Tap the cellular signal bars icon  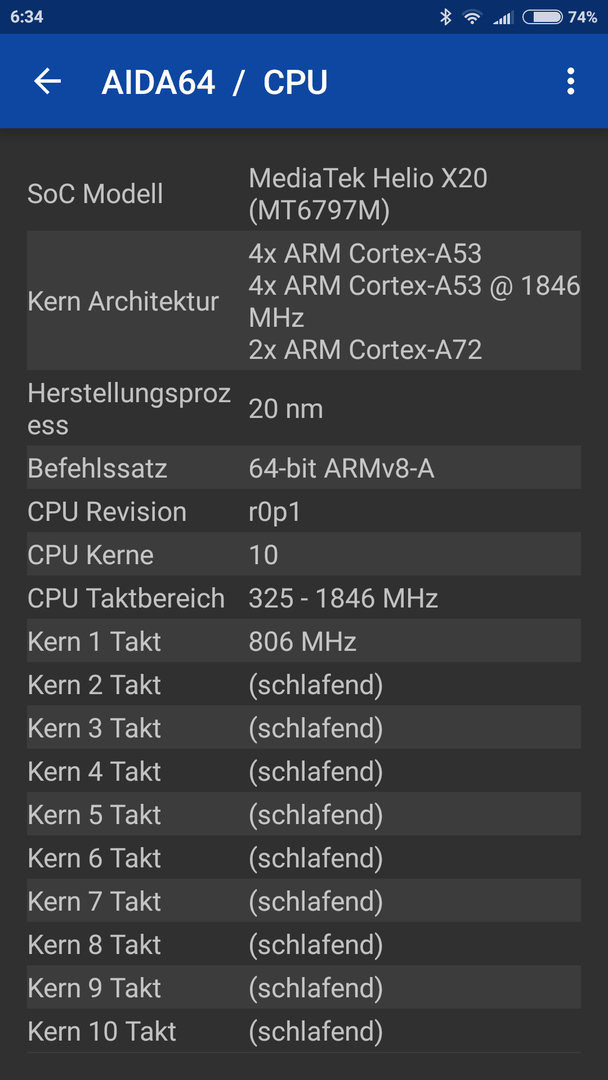coord(503,18)
